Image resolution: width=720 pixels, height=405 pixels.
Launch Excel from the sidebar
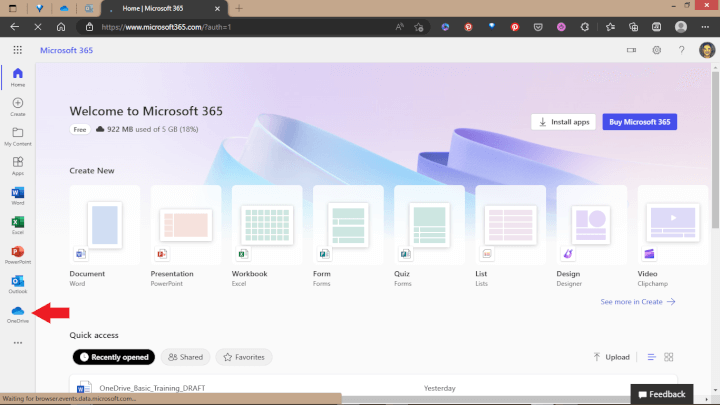click(x=17, y=225)
